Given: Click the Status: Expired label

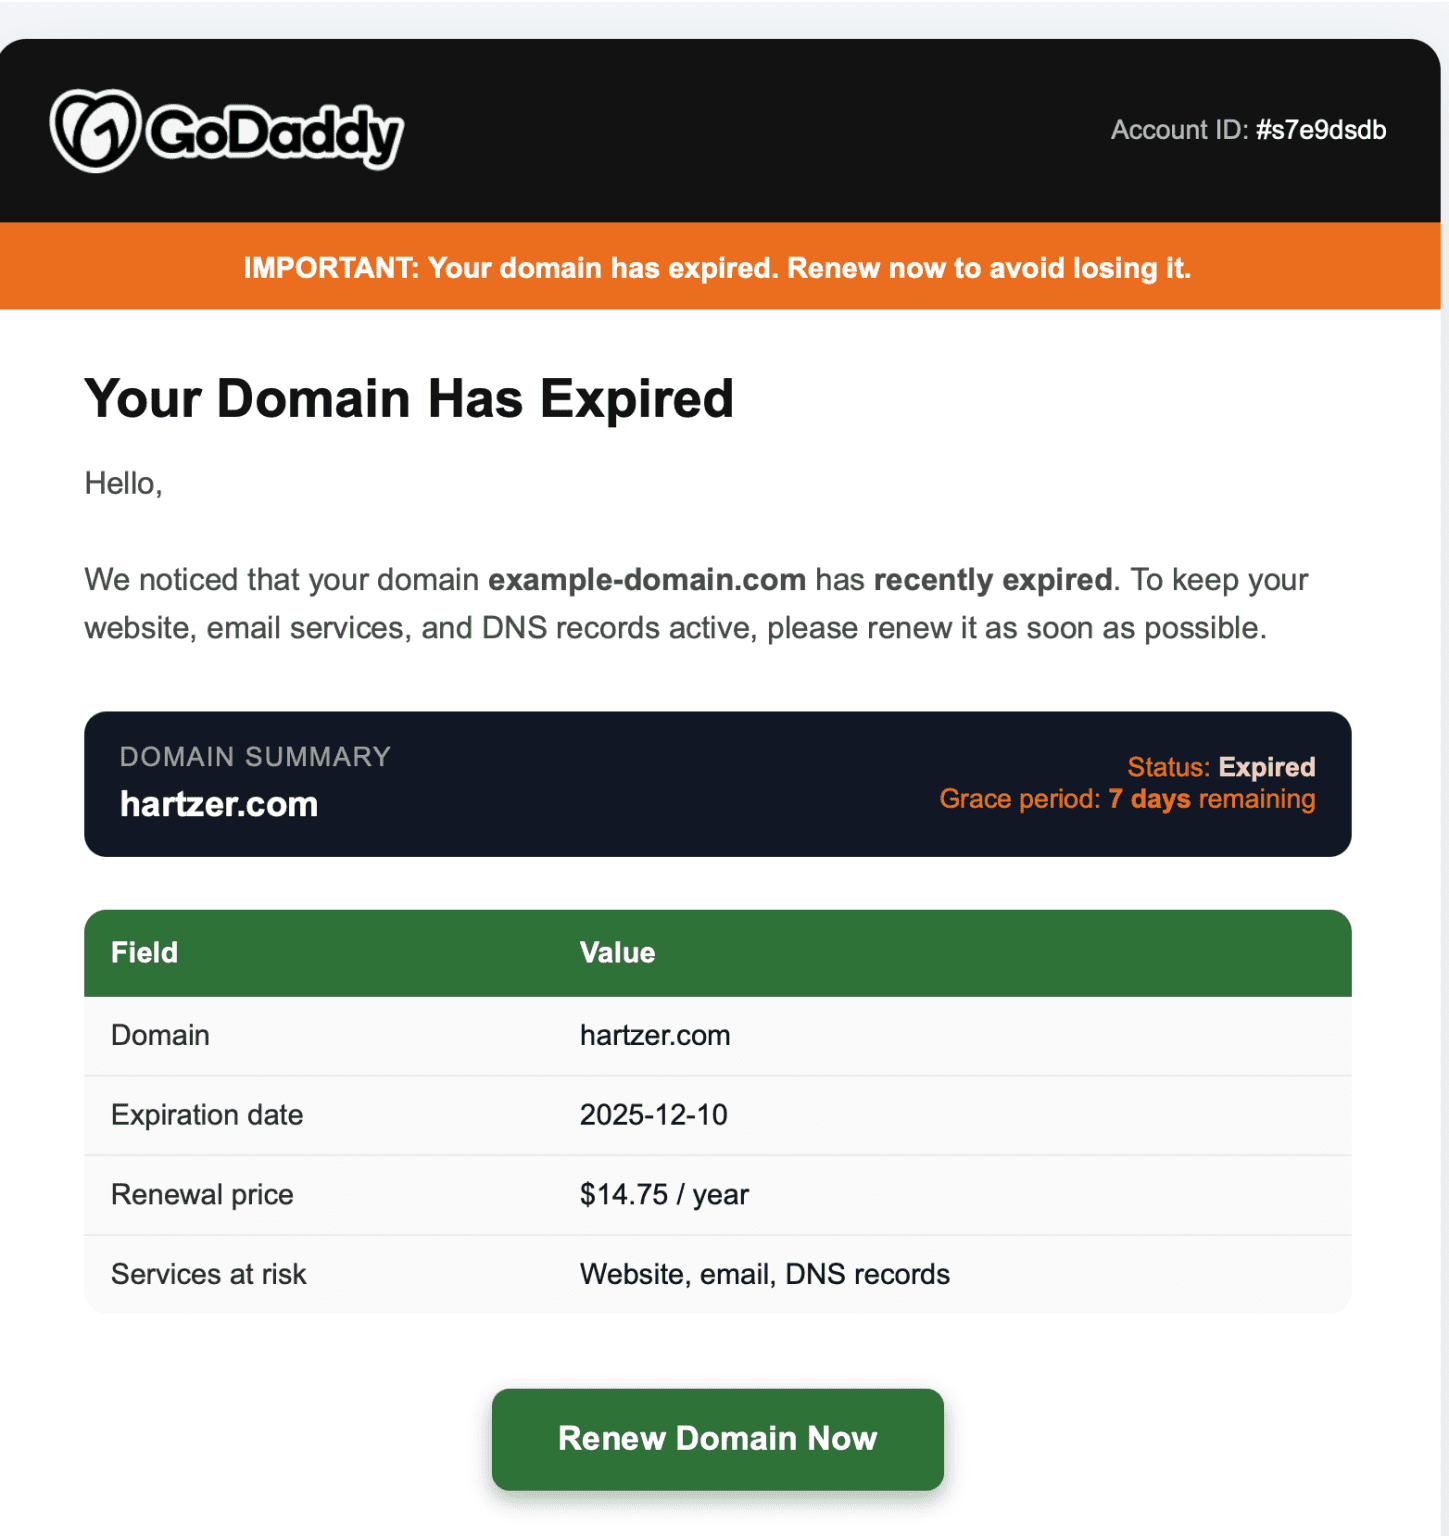Looking at the screenshot, I should [1222, 767].
